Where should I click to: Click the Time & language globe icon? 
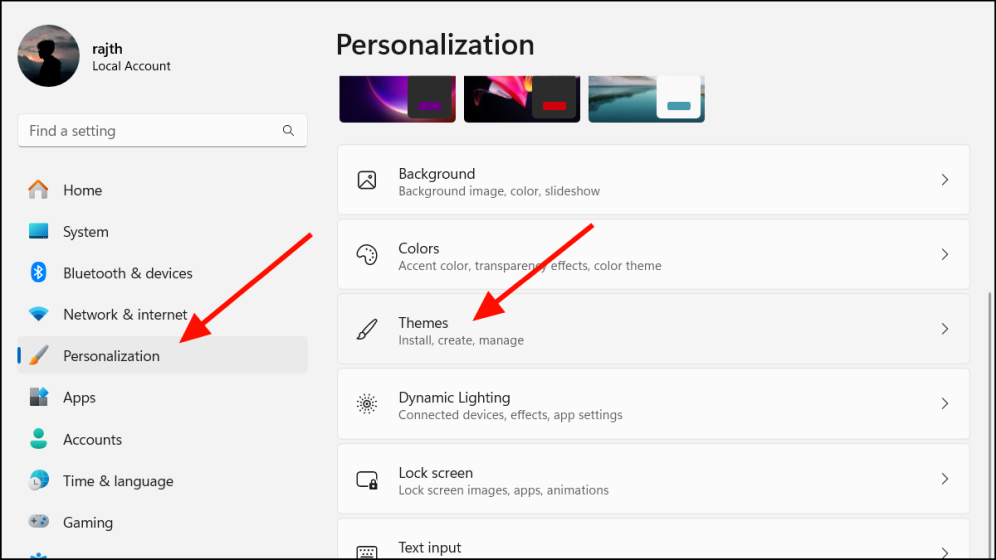(x=38, y=481)
